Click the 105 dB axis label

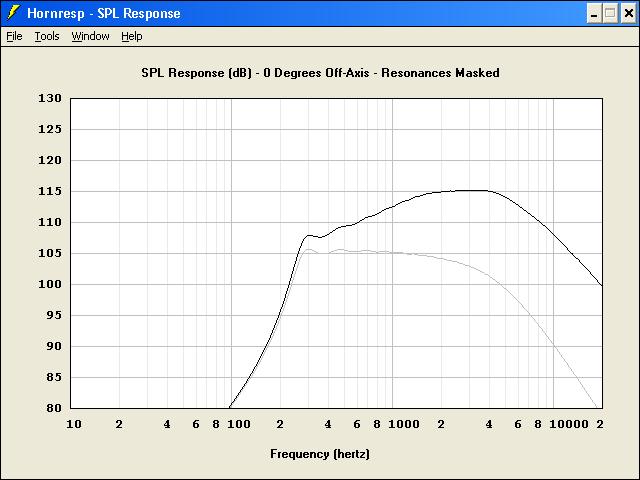tap(50, 253)
